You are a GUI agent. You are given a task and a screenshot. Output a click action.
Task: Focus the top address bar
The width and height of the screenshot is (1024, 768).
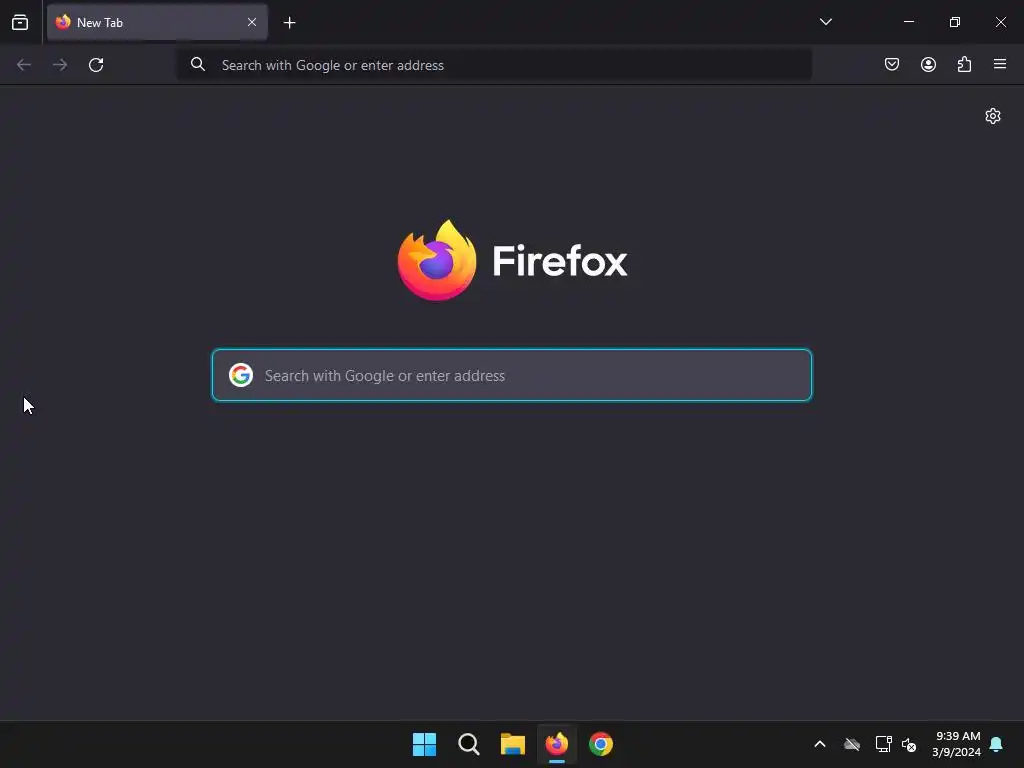(494, 65)
